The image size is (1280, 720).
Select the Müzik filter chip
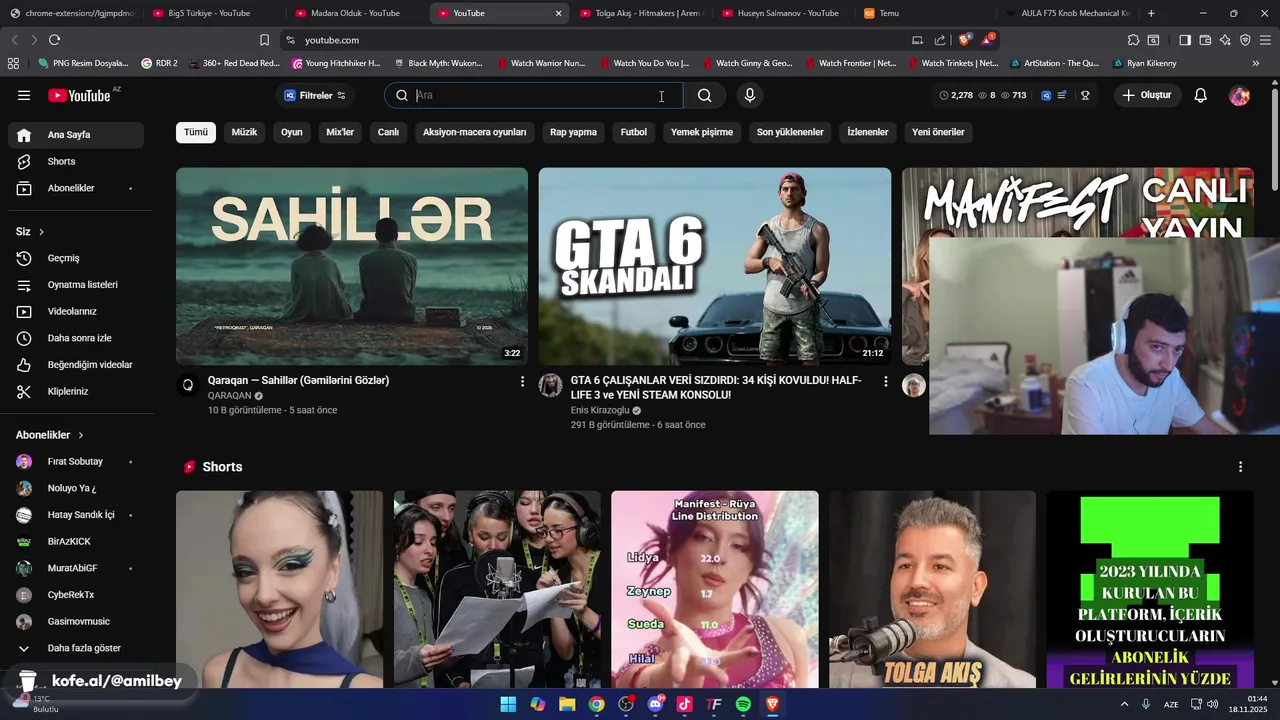point(244,132)
